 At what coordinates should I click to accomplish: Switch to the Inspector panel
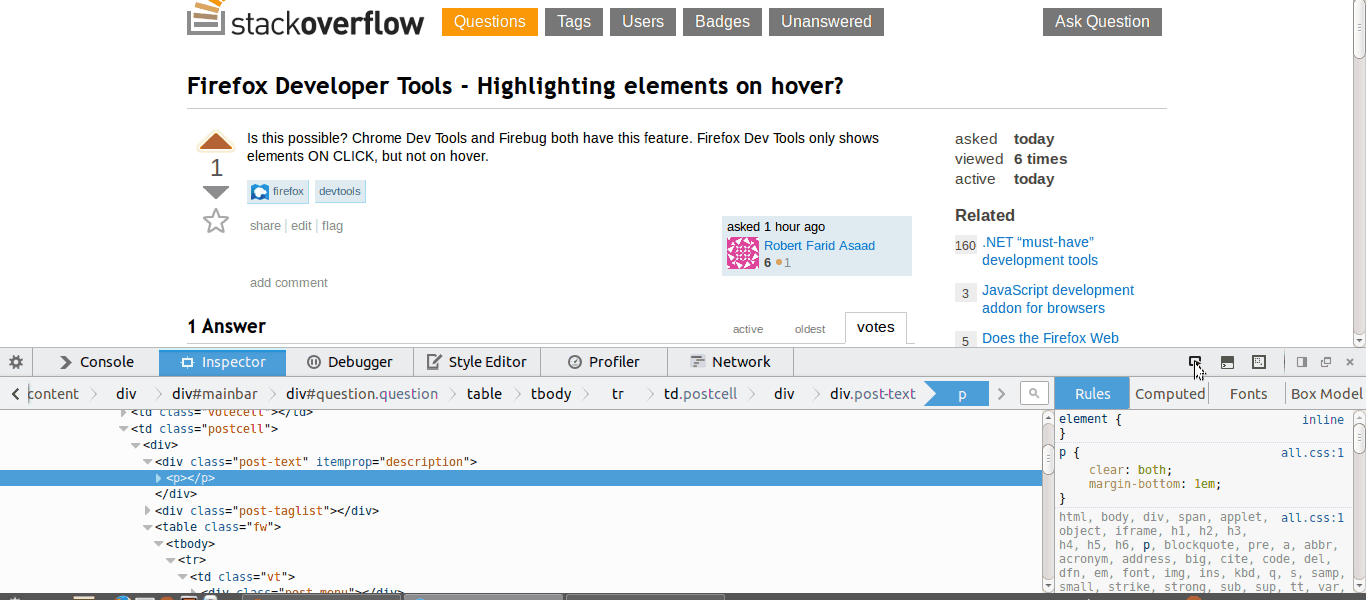222,362
